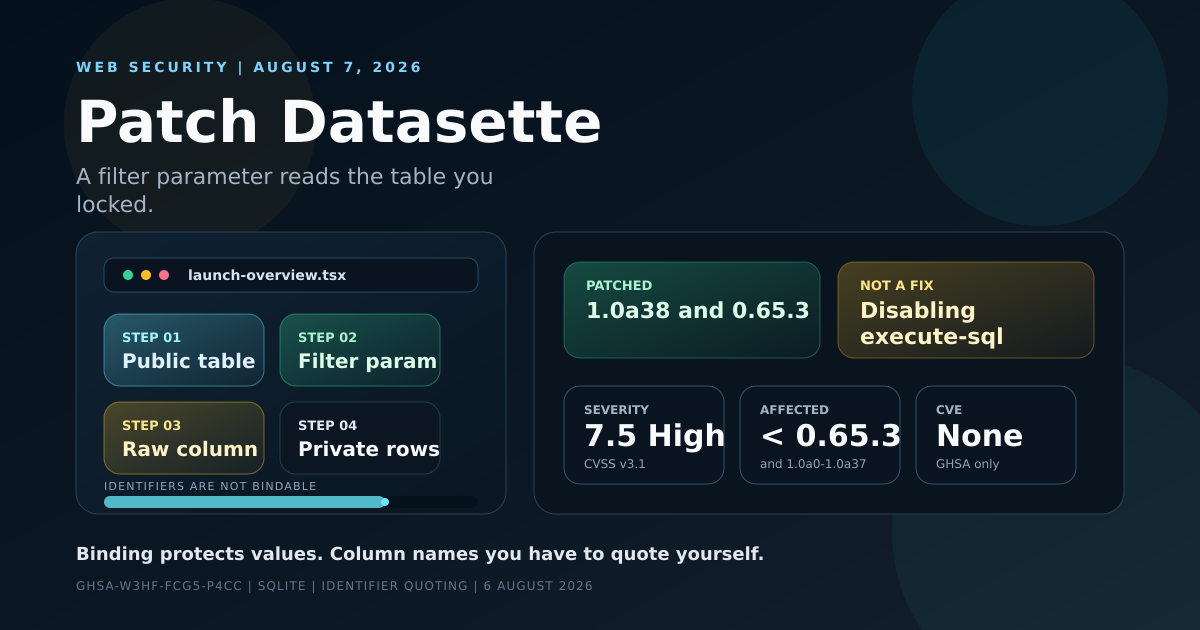Select the launch-overview.tsx file label
The width and height of the screenshot is (1200, 630).
tap(267, 275)
